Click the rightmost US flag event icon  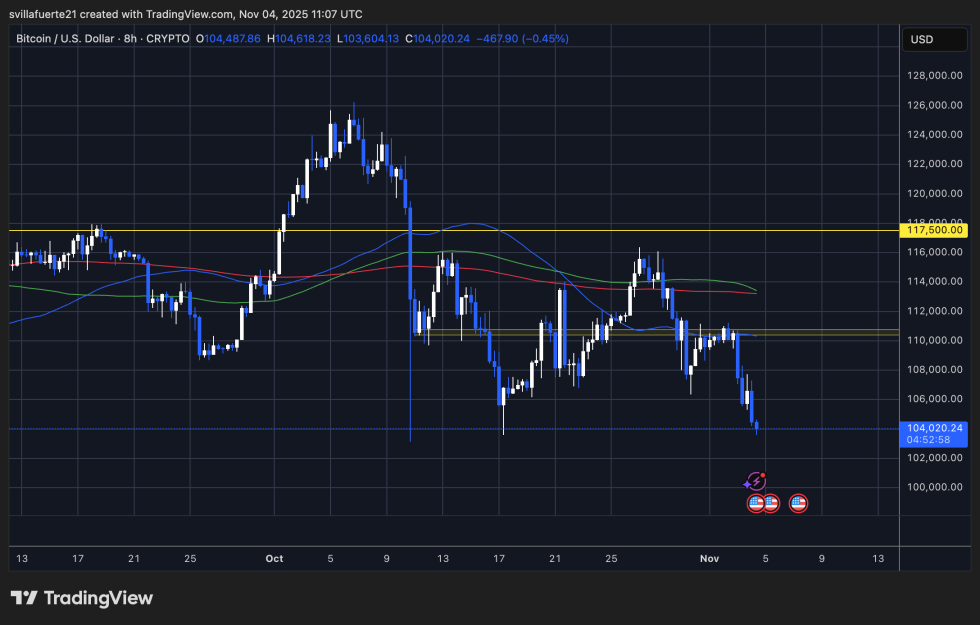pos(798,503)
